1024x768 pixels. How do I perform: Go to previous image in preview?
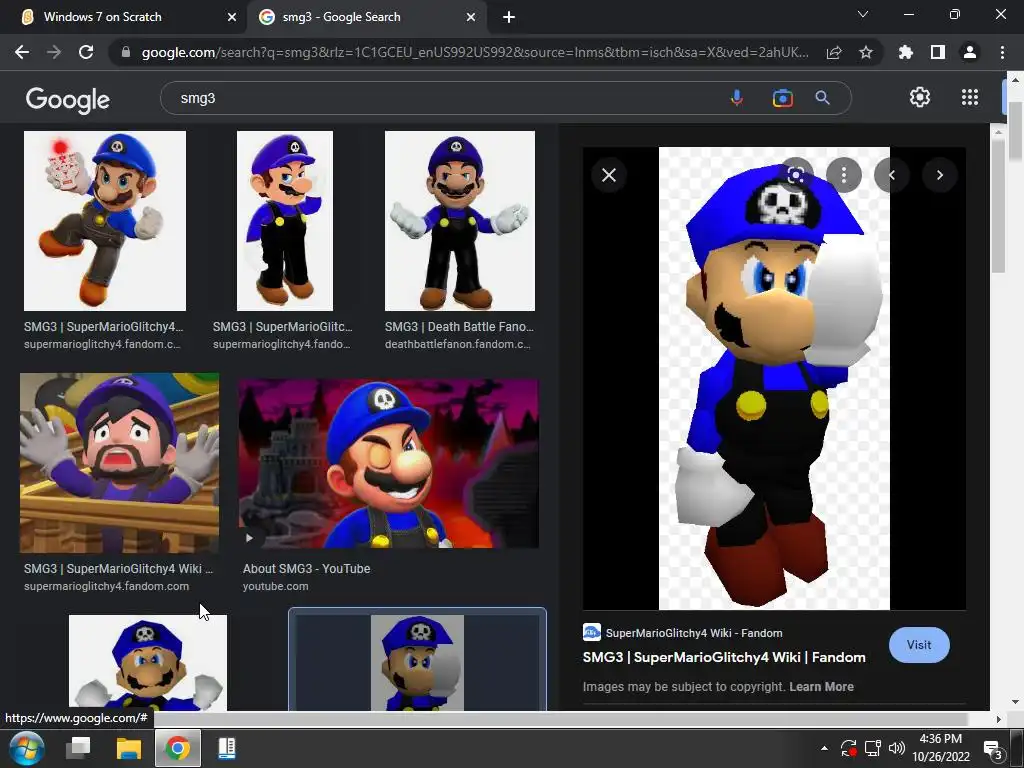point(891,175)
